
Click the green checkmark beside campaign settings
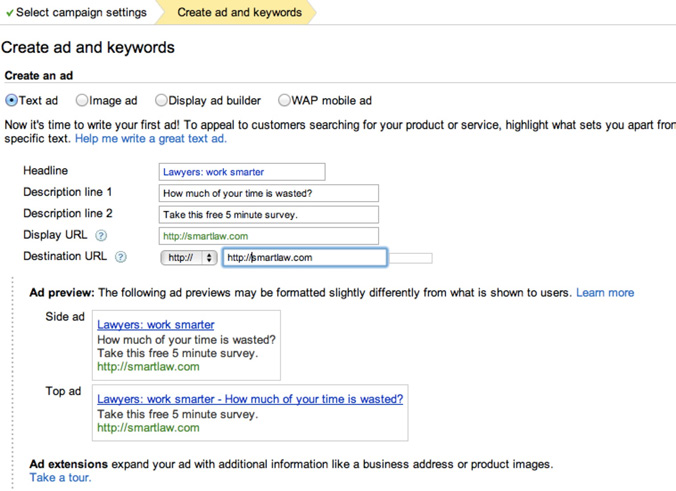coord(9,13)
